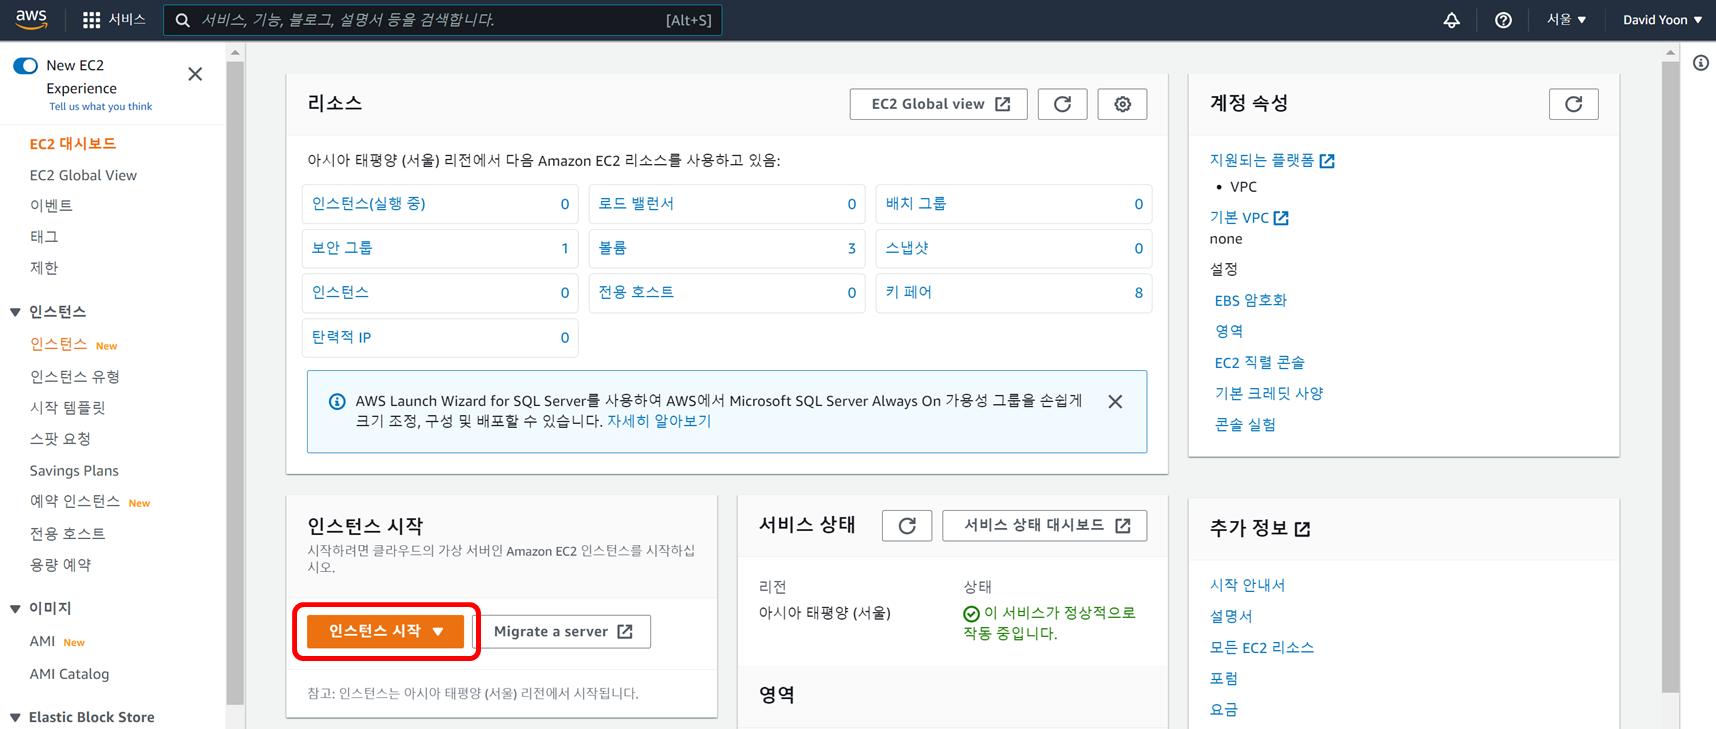The width and height of the screenshot is (1716, 729).
Task: Collapse the 이미지 sidebar section
Action: (15, 608)
